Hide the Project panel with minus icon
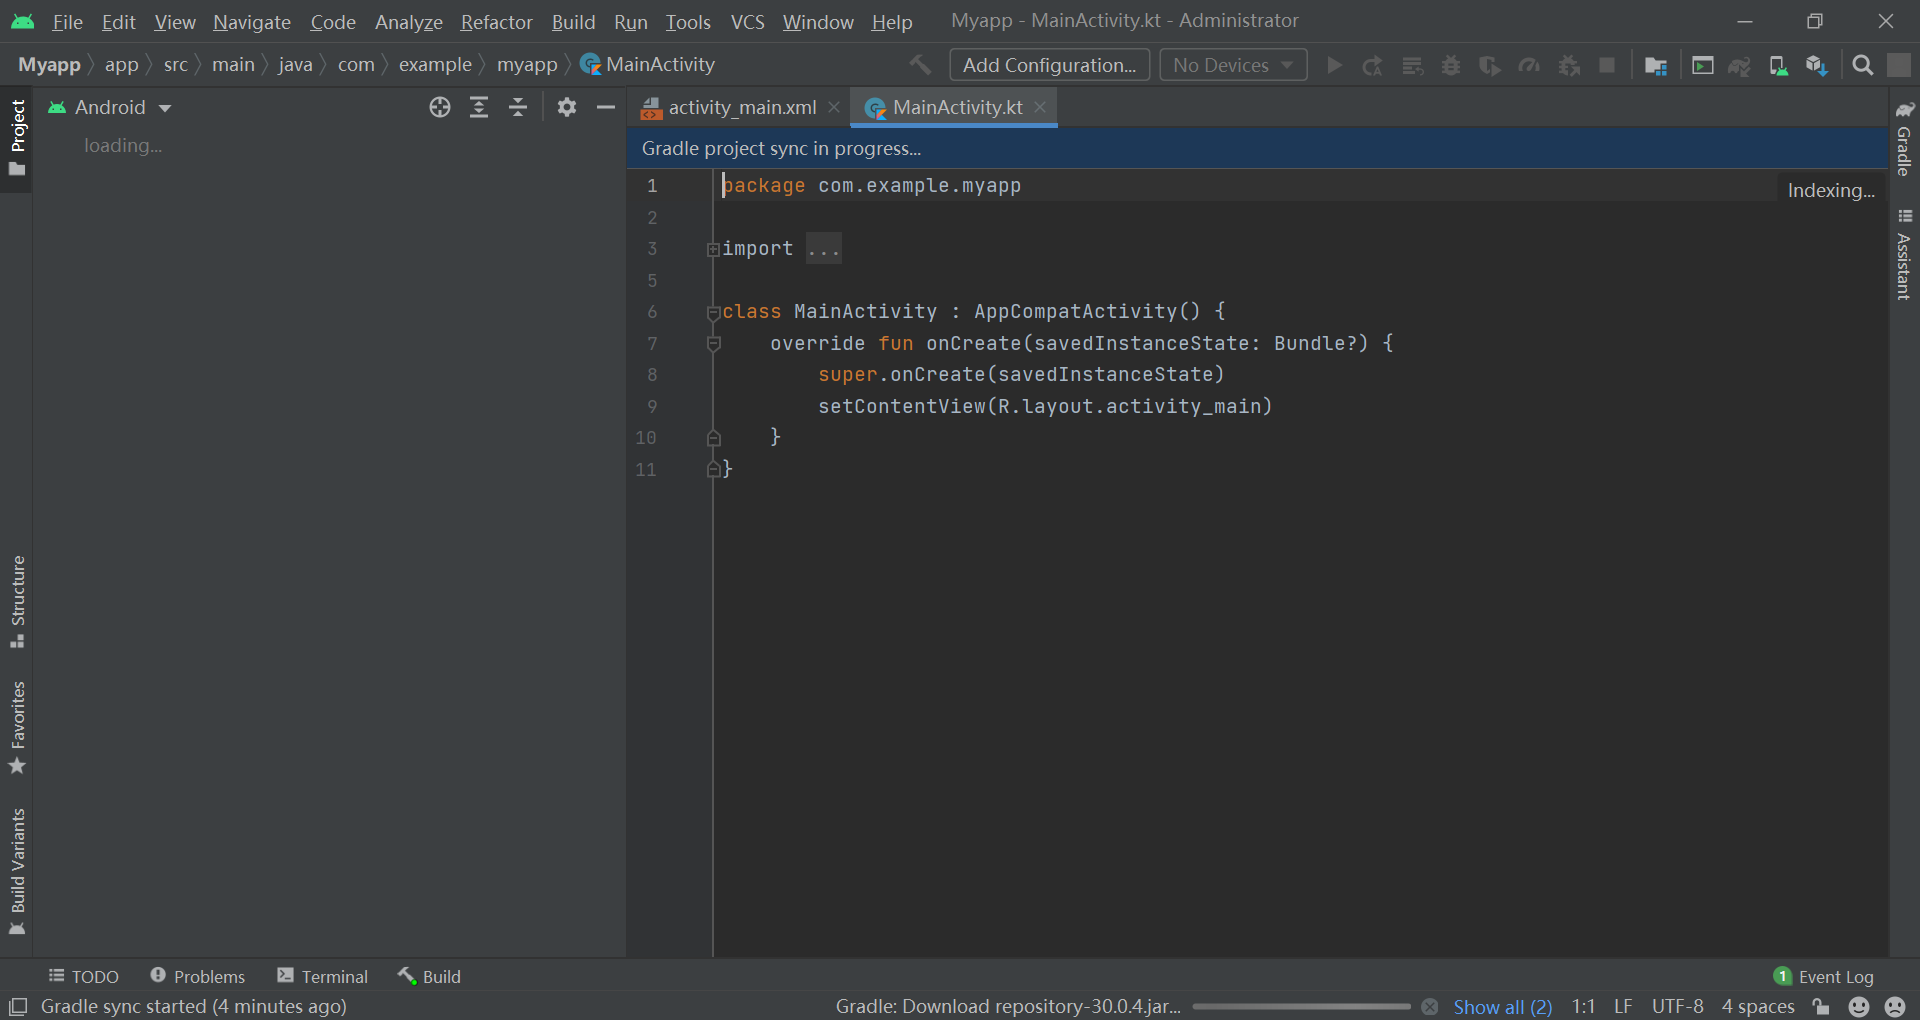Viewport: 1920px width, 1020px height. click(606, 107)
